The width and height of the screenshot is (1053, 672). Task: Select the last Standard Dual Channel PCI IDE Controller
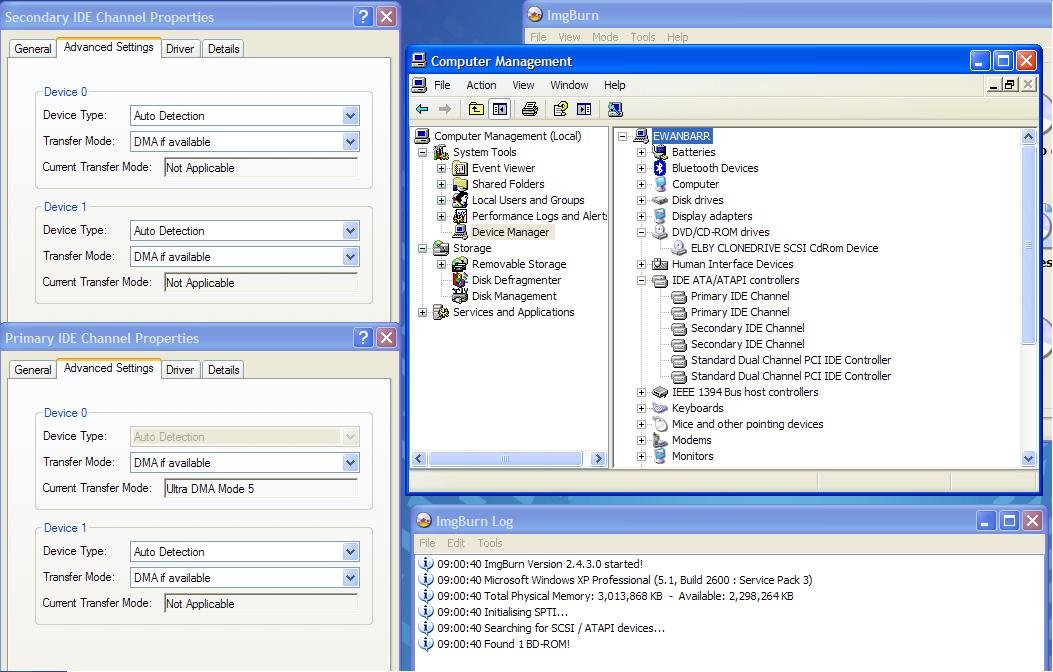[x=790, y=377]
